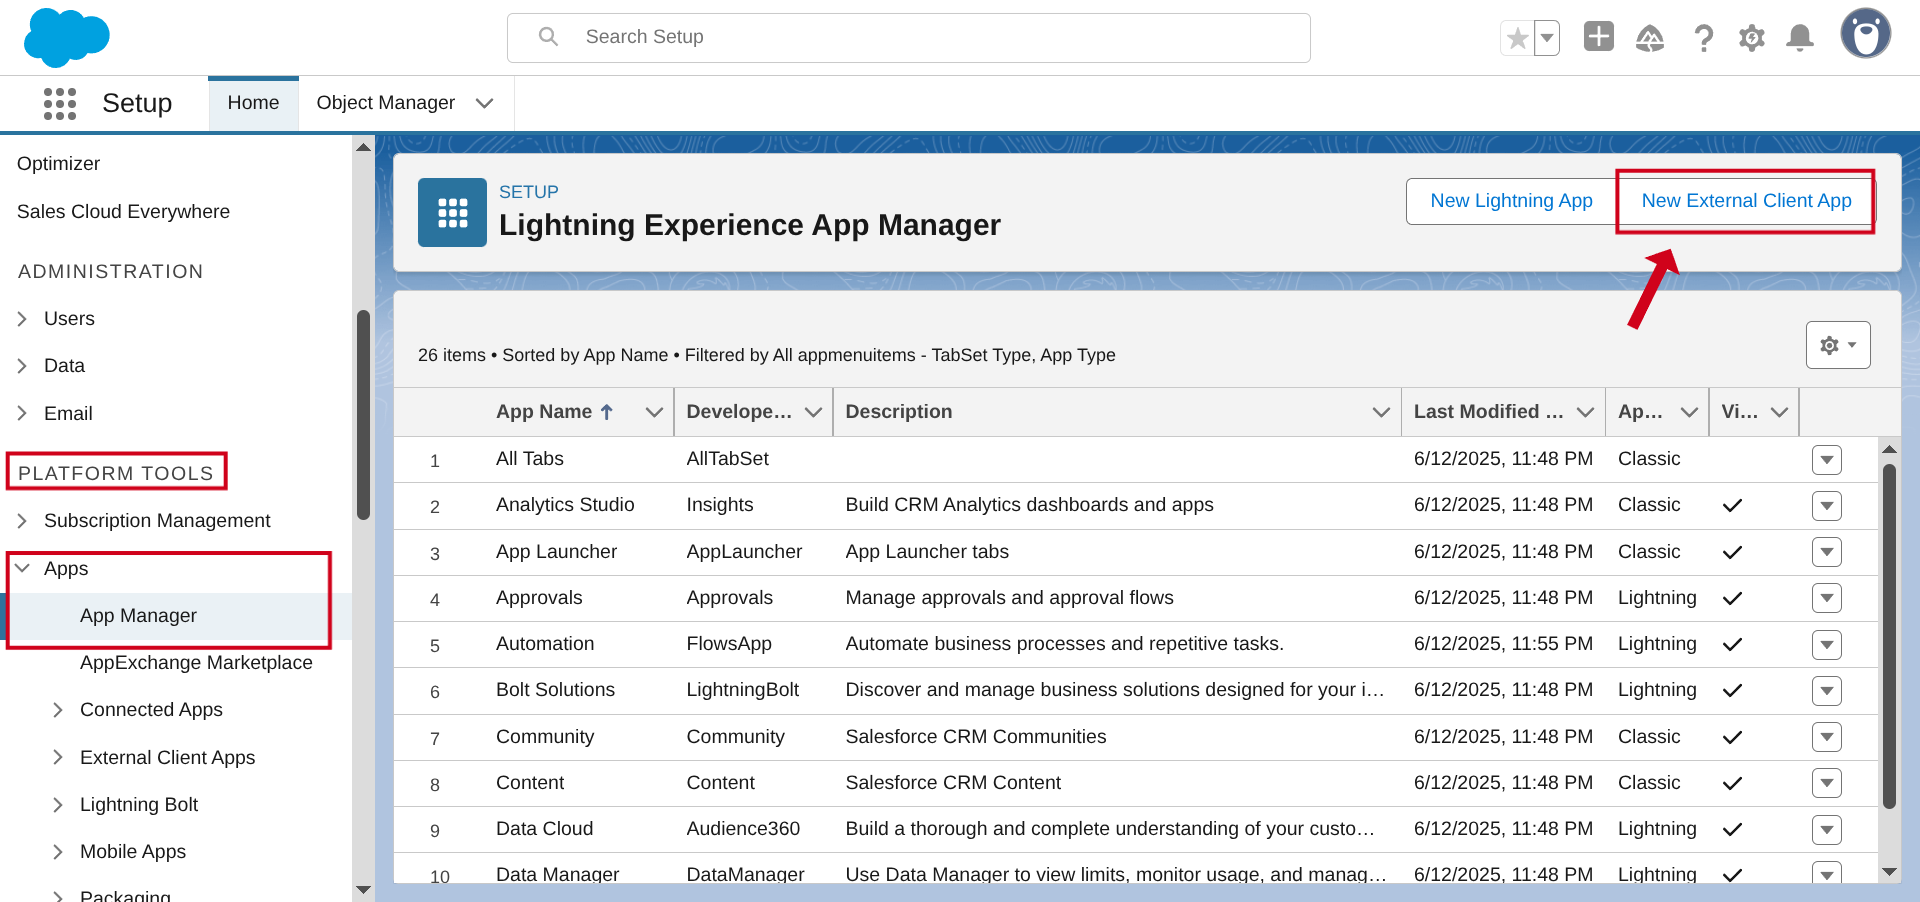This screenshot has width=1920, height=902.
Task: Open Last Modified column menu chevron
Action: click(1586, 412)
